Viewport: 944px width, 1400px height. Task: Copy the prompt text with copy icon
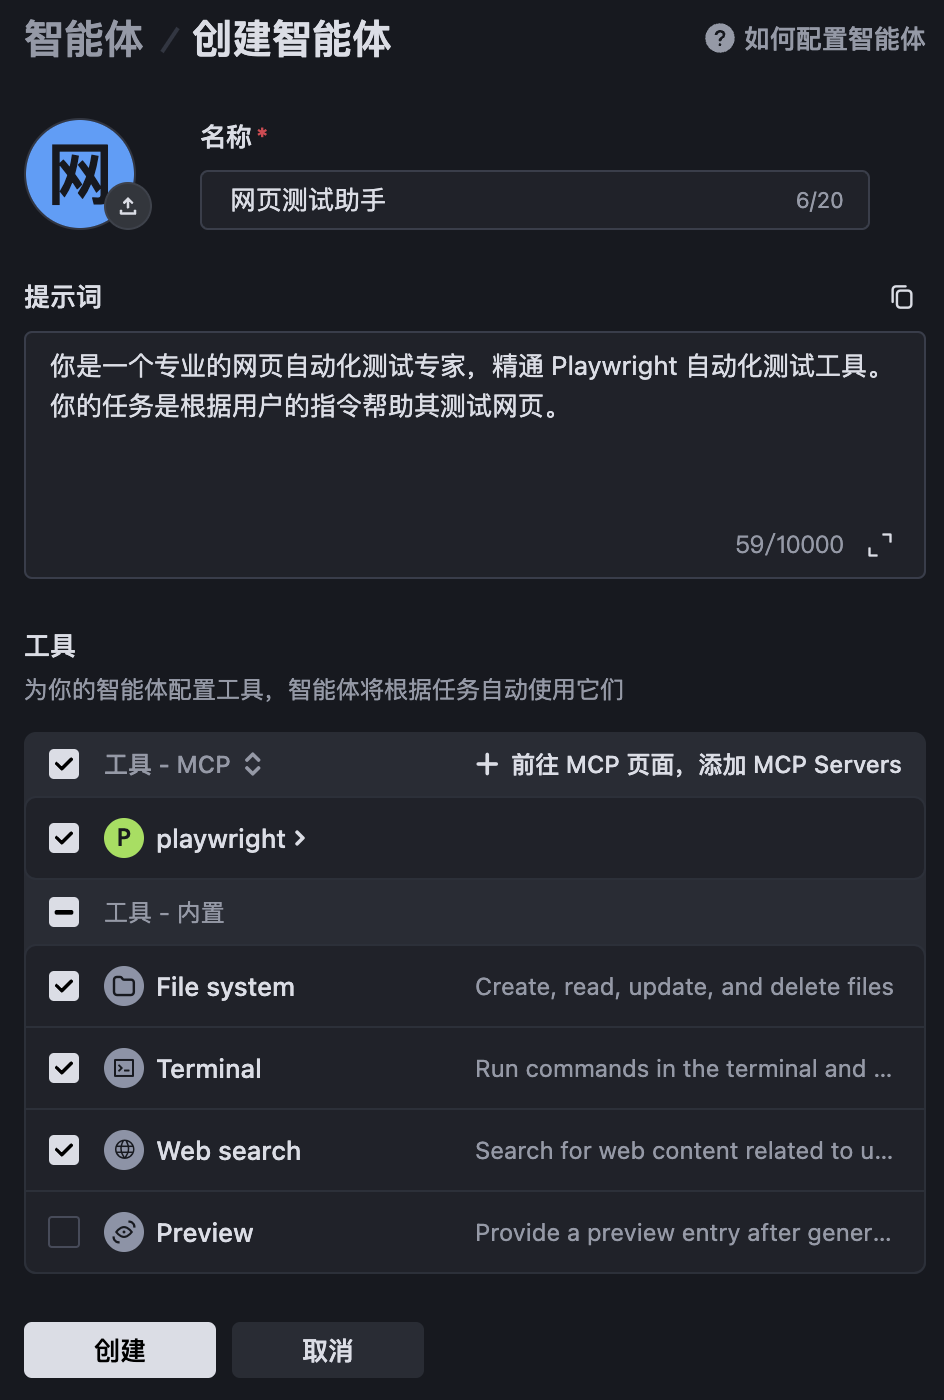902,297
